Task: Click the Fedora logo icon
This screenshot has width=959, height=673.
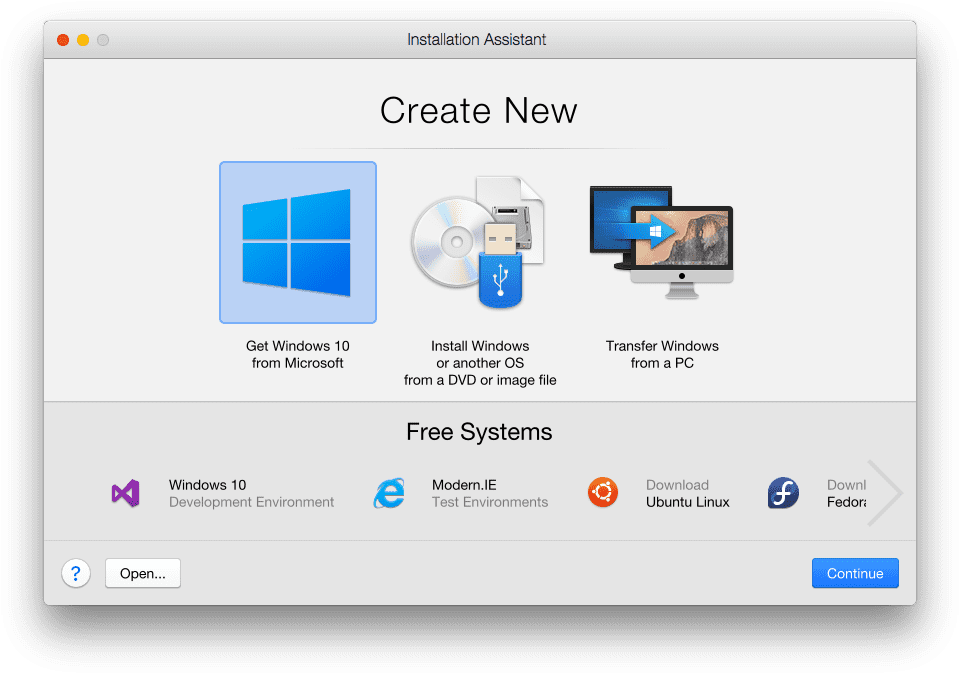Action: (783, 493)
